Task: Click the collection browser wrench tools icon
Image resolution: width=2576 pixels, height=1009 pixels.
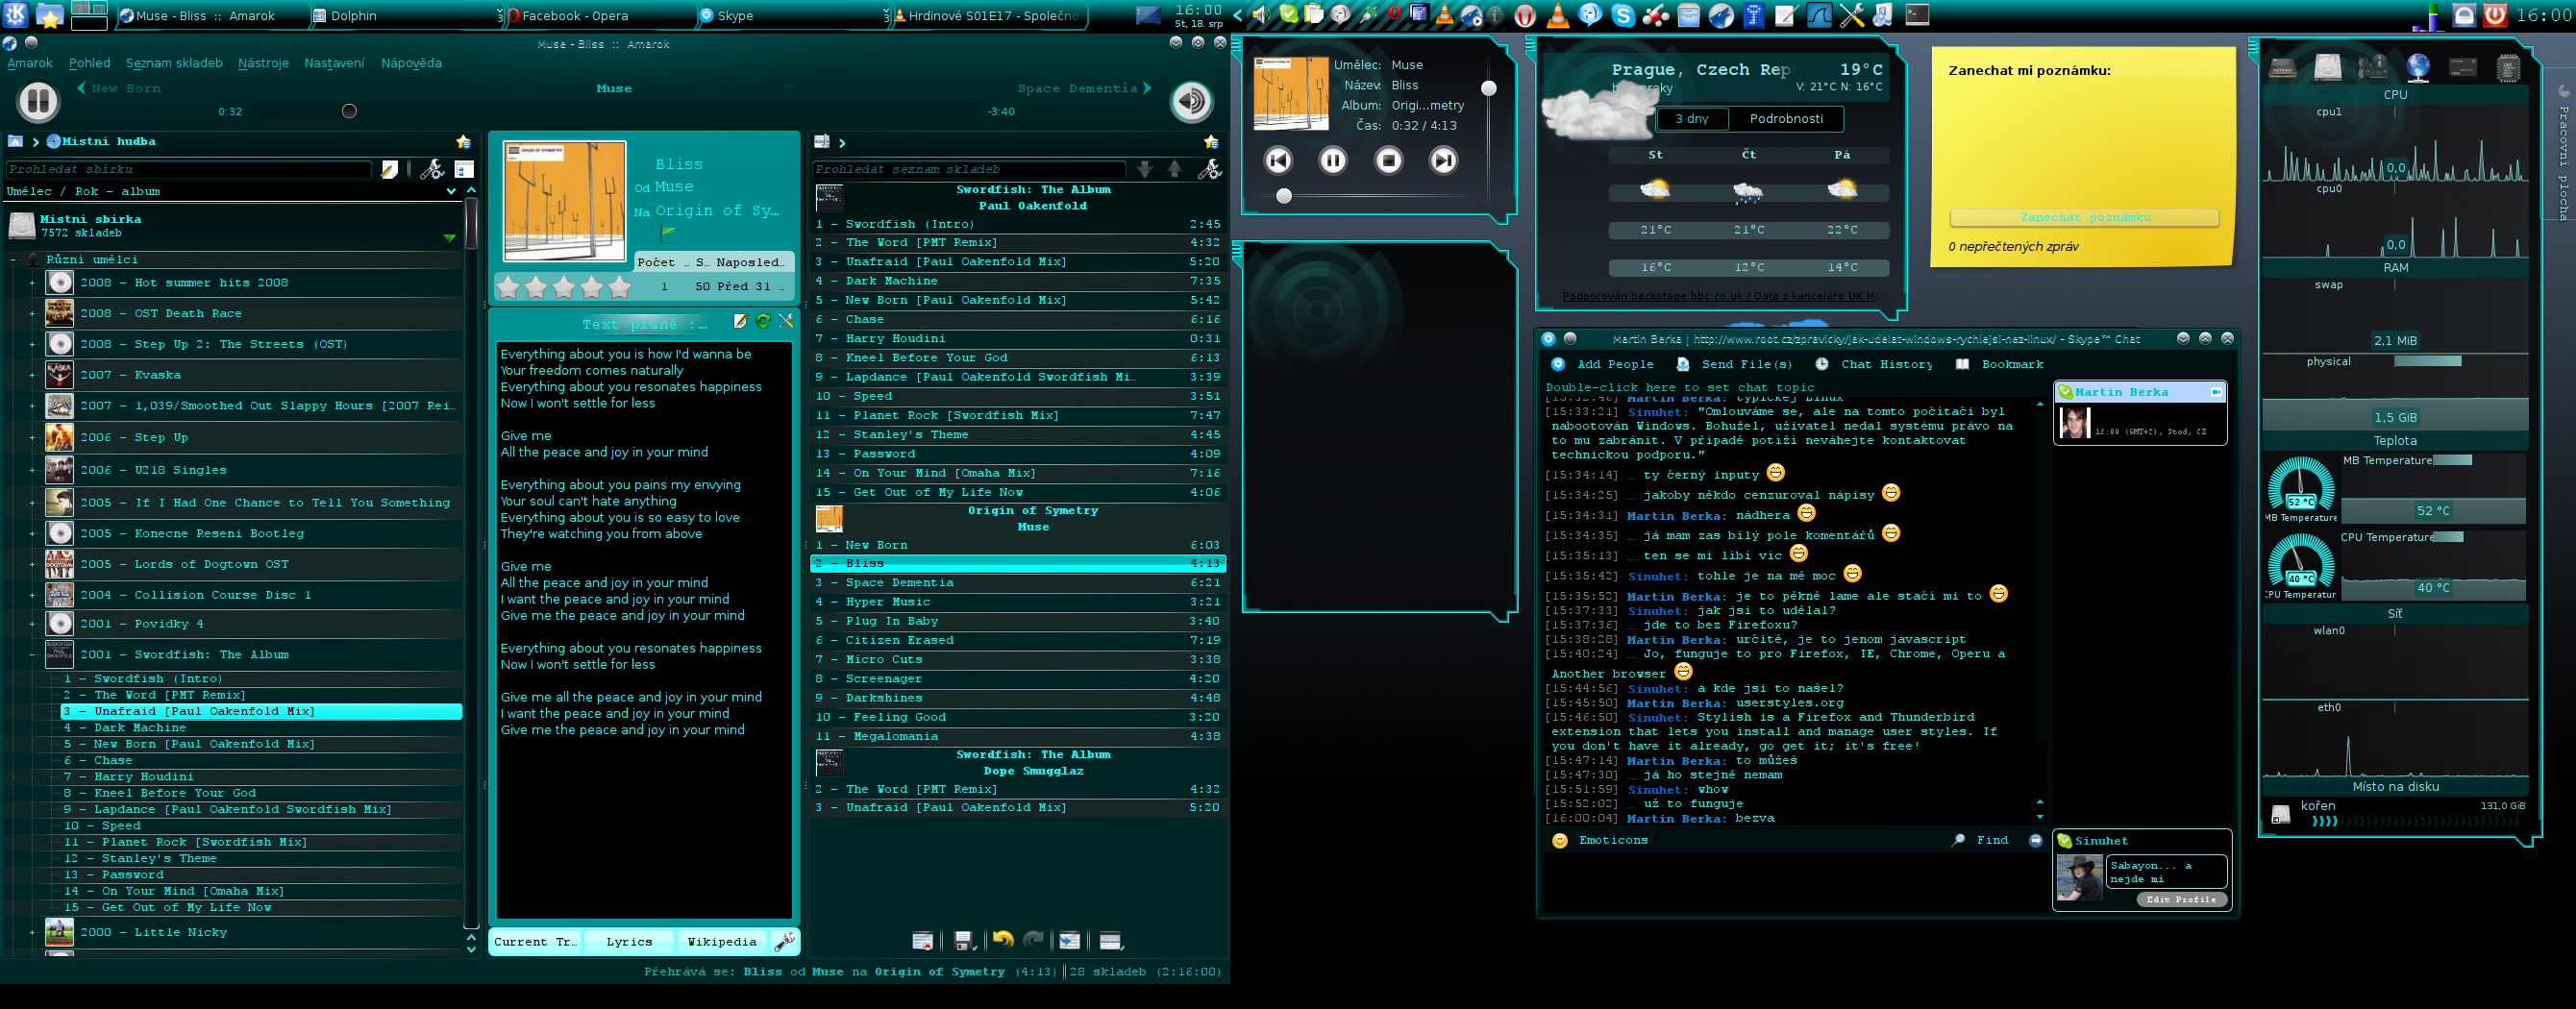Action: 432,169
